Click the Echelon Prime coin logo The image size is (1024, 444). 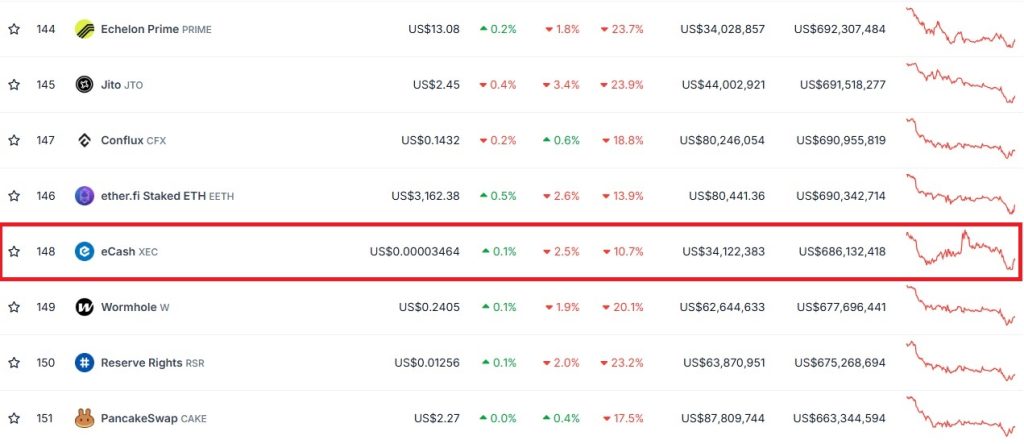tap(85, 29)
